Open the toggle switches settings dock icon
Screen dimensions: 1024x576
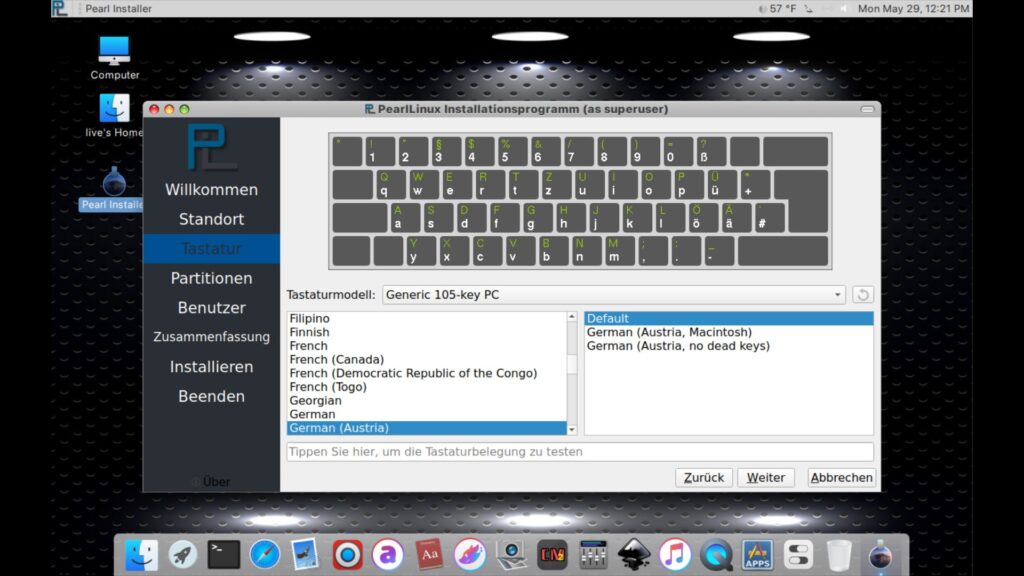click(x=798, y=554)
